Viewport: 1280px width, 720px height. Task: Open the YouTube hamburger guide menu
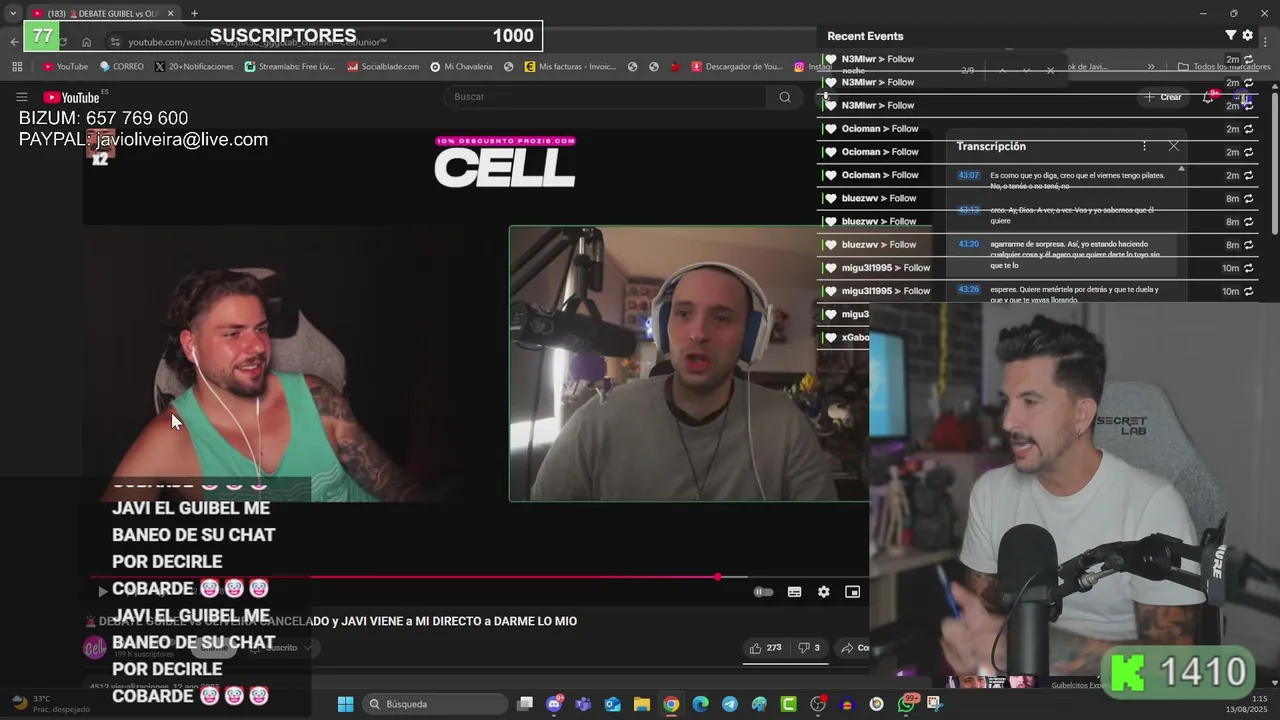pyautogui.click(x=21, y=97)
